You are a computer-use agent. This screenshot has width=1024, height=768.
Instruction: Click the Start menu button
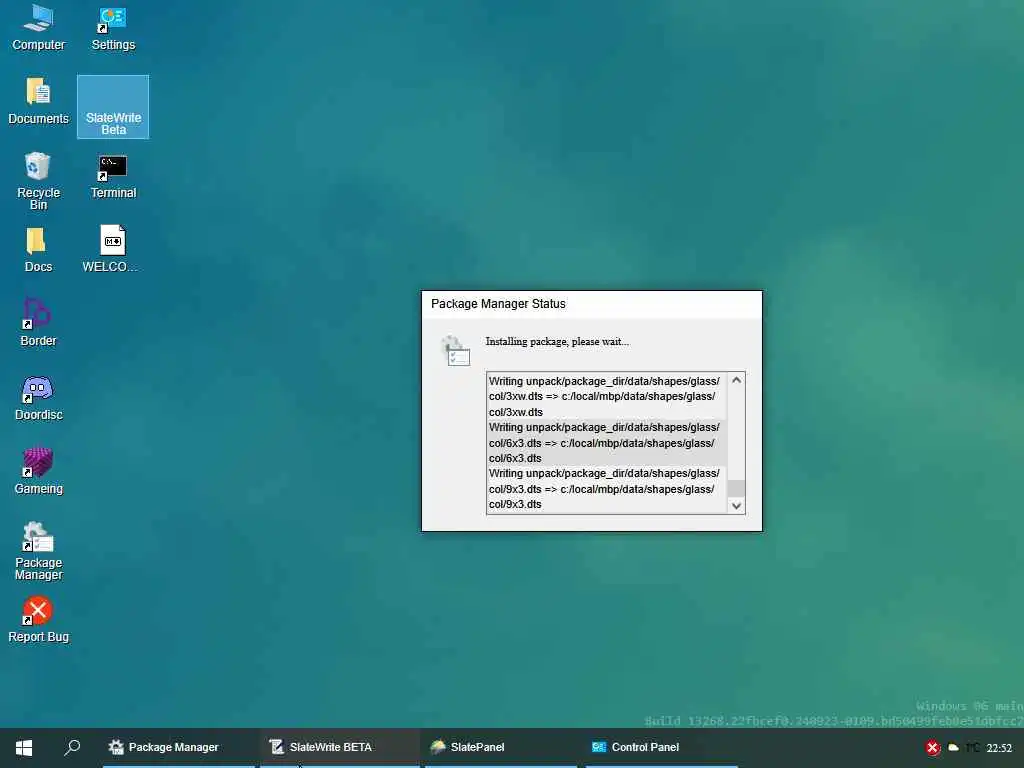(24, 747)
